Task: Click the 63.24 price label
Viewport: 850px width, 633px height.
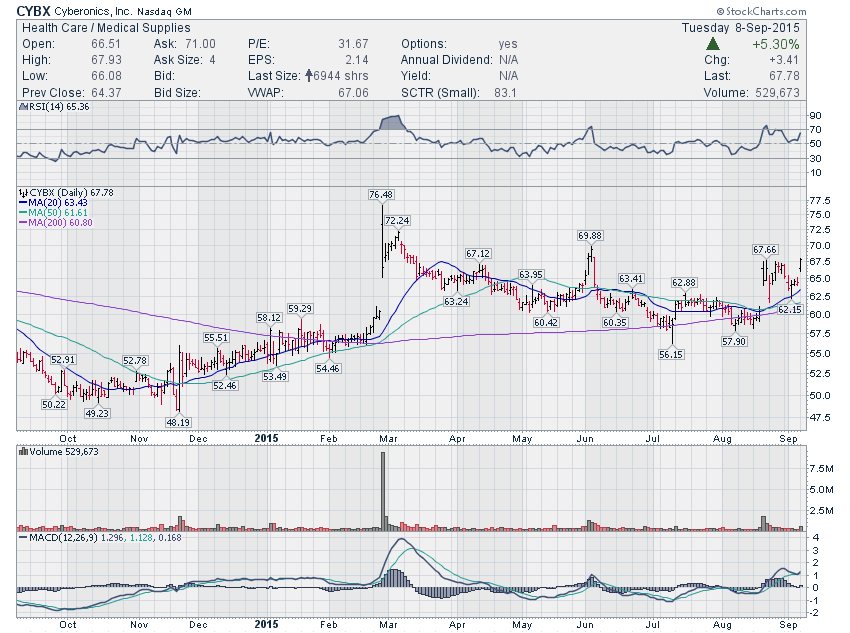Action: [x=456, y=301]
